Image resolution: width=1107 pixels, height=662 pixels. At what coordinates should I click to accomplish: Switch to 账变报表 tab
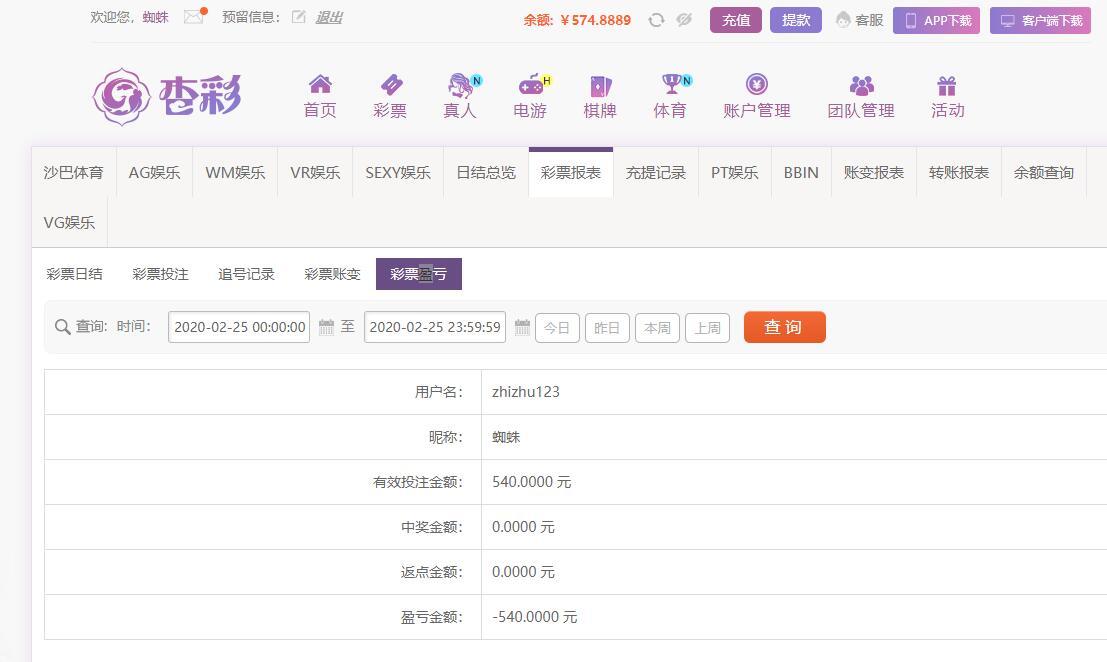(874, 172)
